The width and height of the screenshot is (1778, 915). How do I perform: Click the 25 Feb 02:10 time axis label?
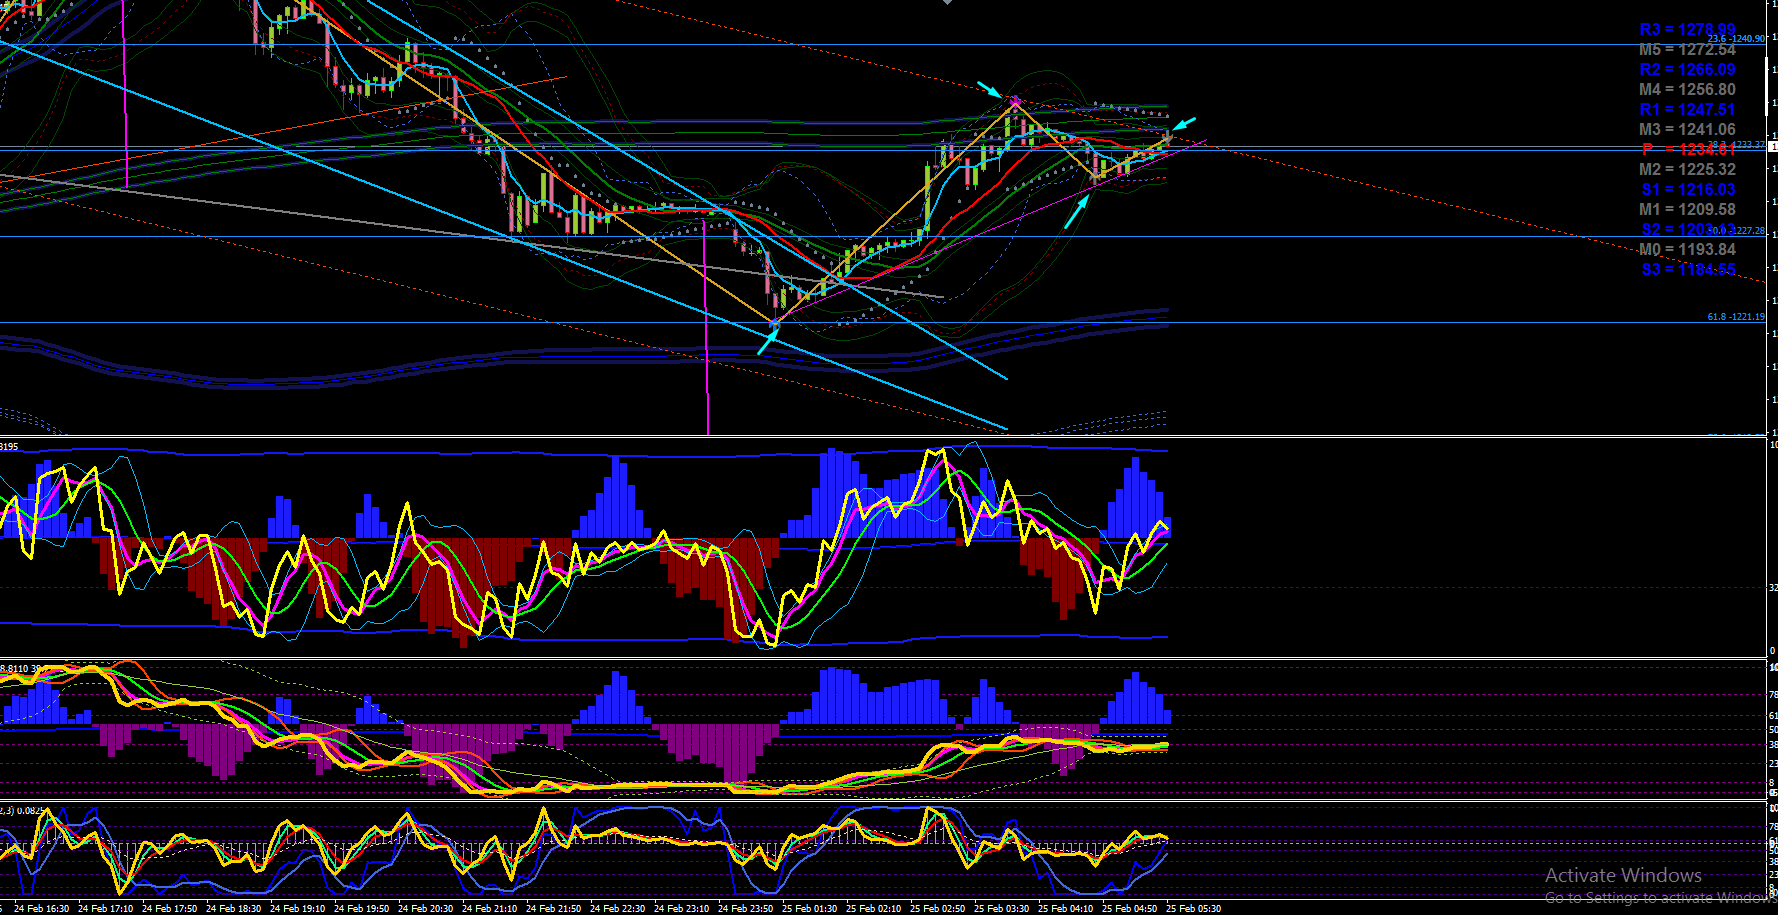click(873, 909)
